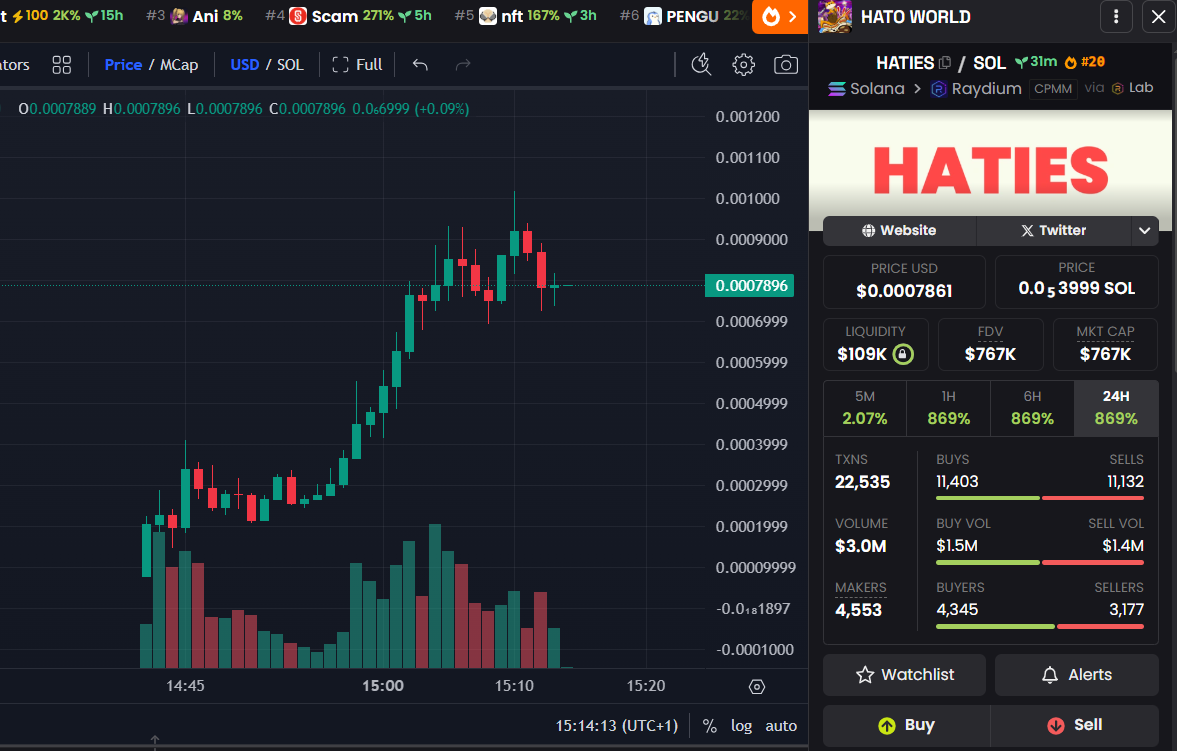The image size is (1177, 751).
Task: Open the HATIES Twitter link
Action: pos(1054,231)
